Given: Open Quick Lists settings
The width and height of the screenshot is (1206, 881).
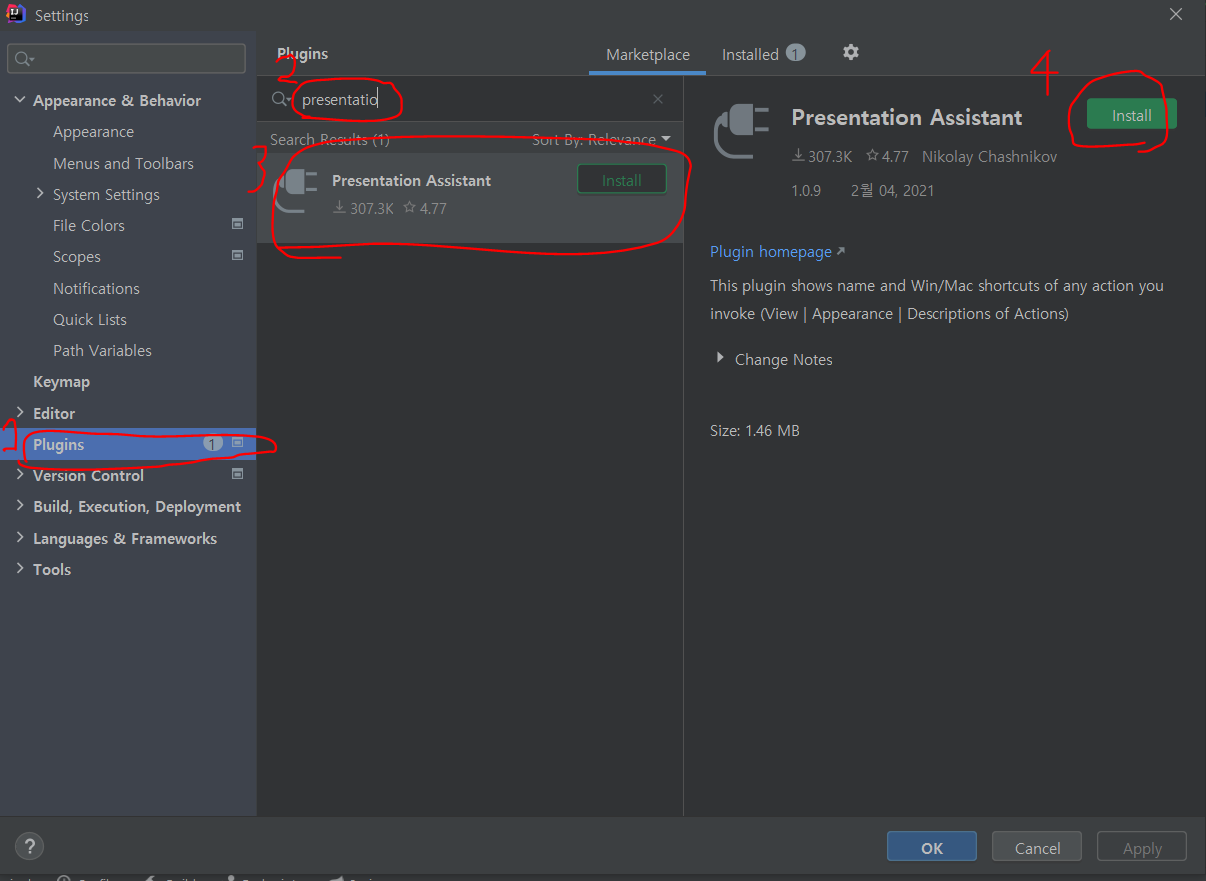Looking at the screenshot, I should 90,319.
